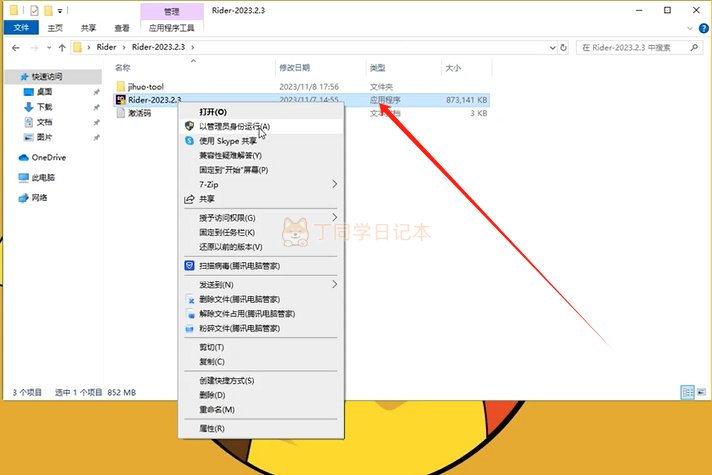Click the icon beside 解除文件占用
Screen dimensions: 712x475
pyautogui.click(x=190, y=314)
